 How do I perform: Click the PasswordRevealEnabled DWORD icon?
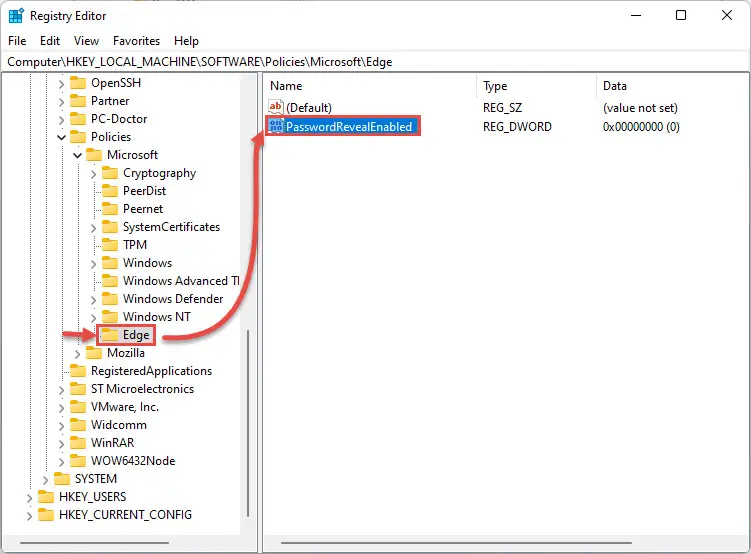(x=276, y=126)
